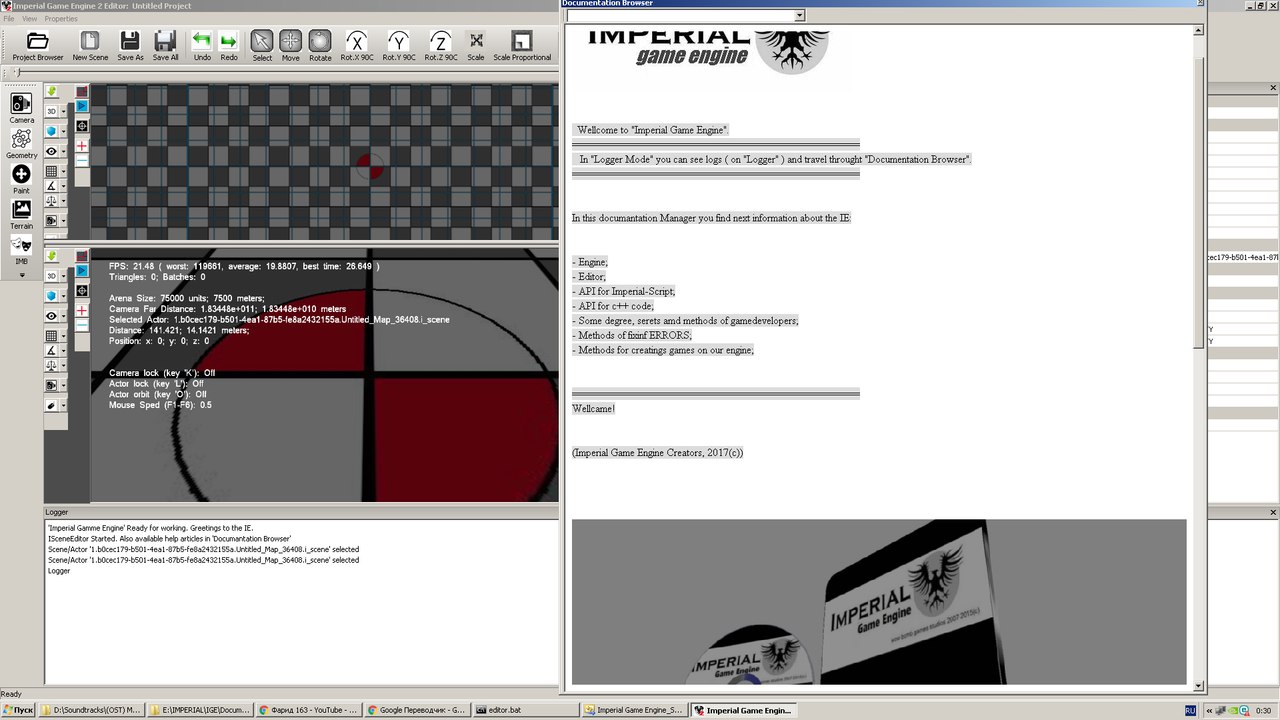
Task: Click blue play button in bottom viewport
Action: pos(82,271)
